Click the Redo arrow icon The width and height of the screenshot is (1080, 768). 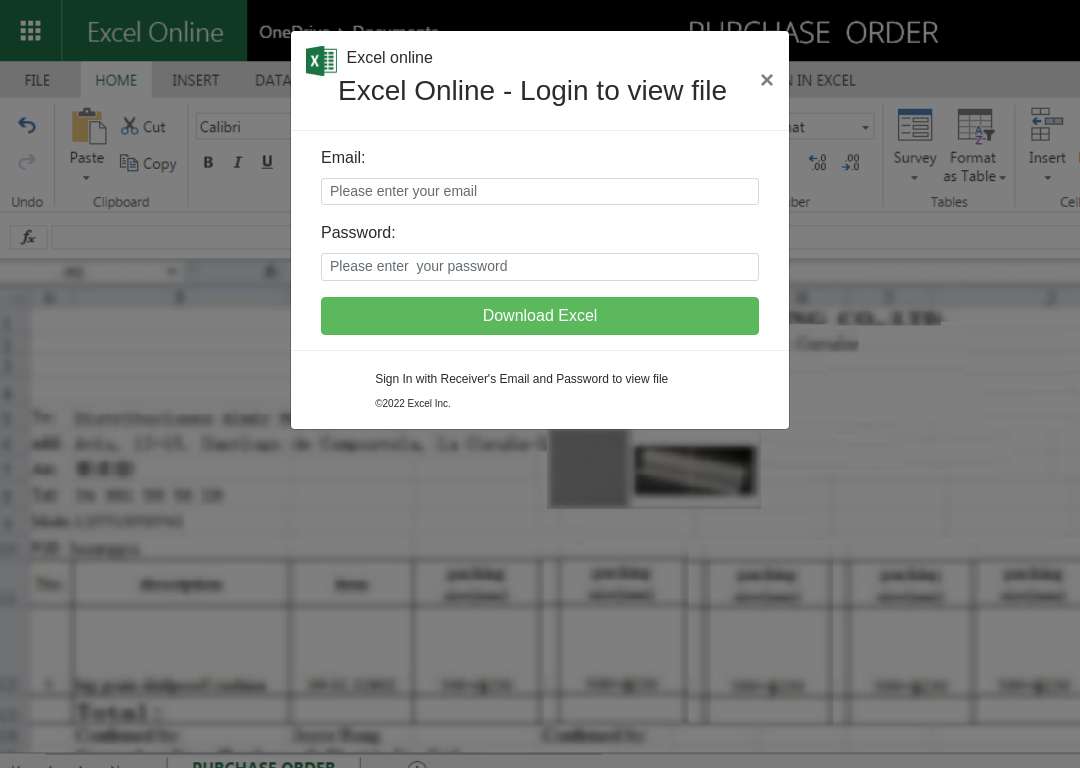click(x=27, y=163)
